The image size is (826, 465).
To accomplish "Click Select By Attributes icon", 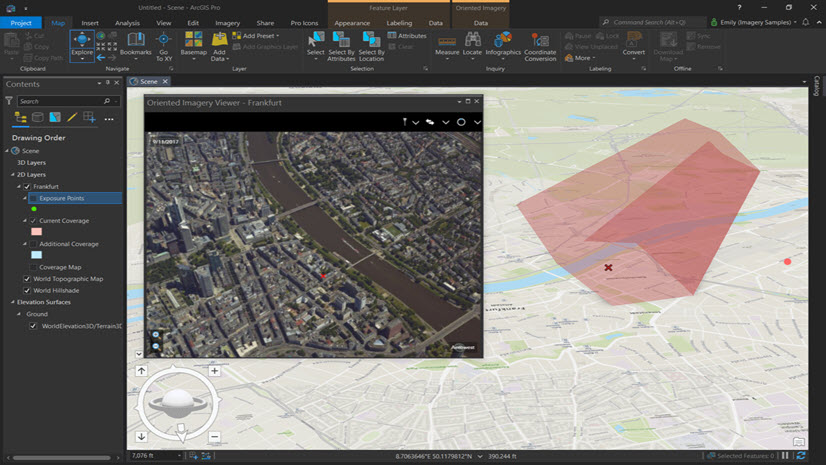I will [x=341, y=40].
